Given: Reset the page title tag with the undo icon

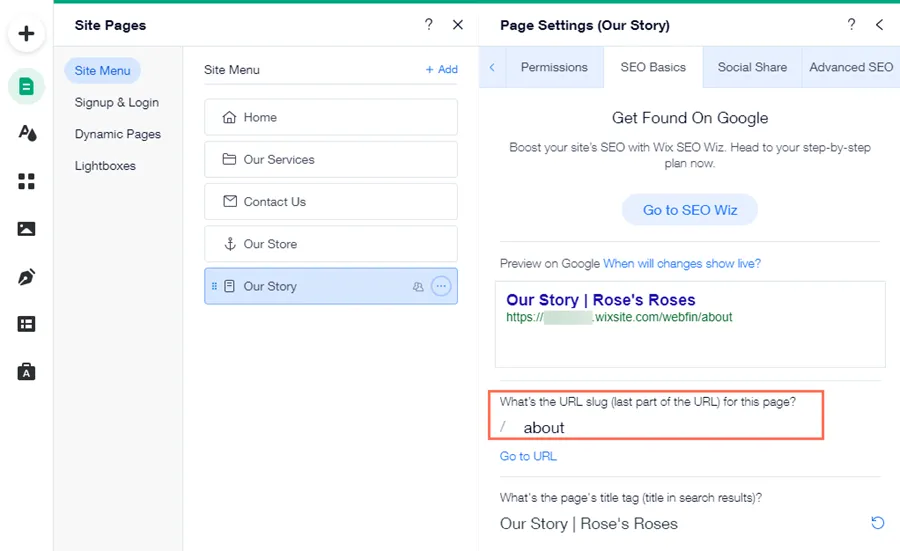Looking at the screenshot, I should (878, 522).
